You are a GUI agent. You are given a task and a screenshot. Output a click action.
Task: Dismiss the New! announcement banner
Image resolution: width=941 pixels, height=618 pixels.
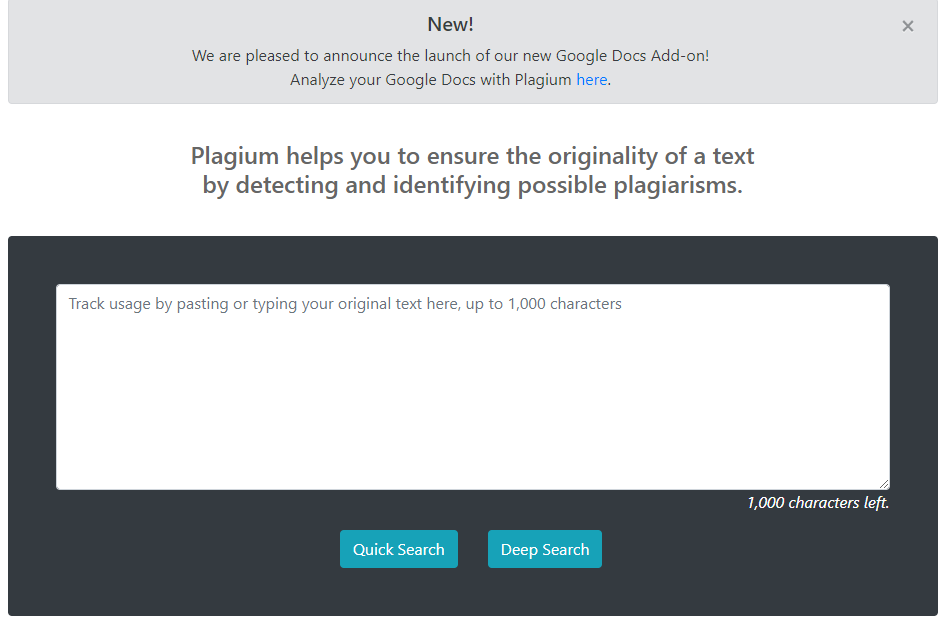[x=907, y=26]
